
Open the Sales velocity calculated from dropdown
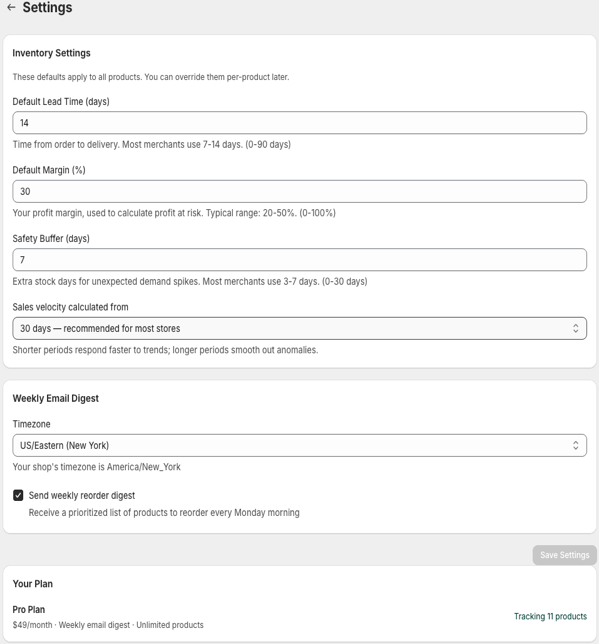300,328
